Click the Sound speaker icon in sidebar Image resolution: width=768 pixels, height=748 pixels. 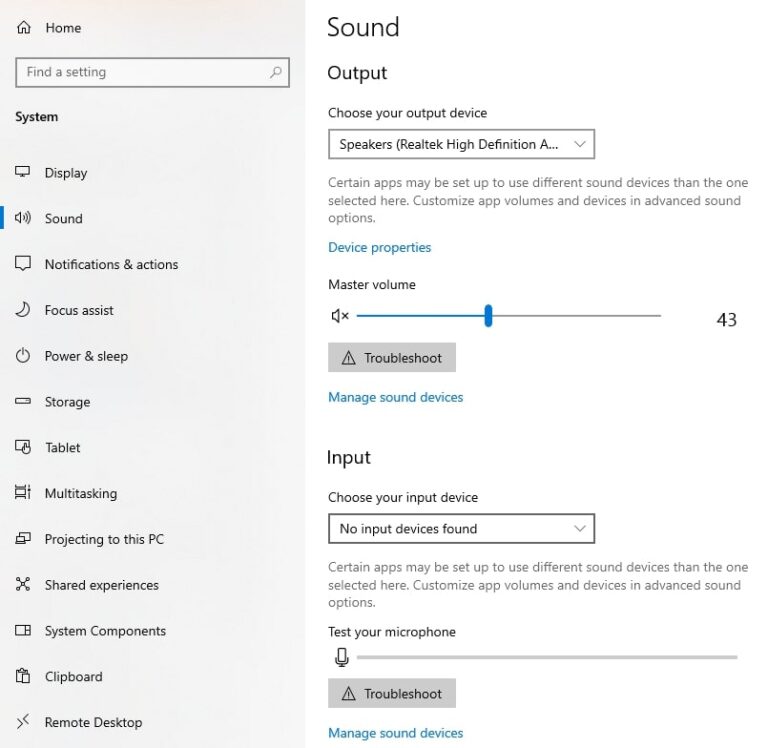pyautogui.click(x=23, y=217)
